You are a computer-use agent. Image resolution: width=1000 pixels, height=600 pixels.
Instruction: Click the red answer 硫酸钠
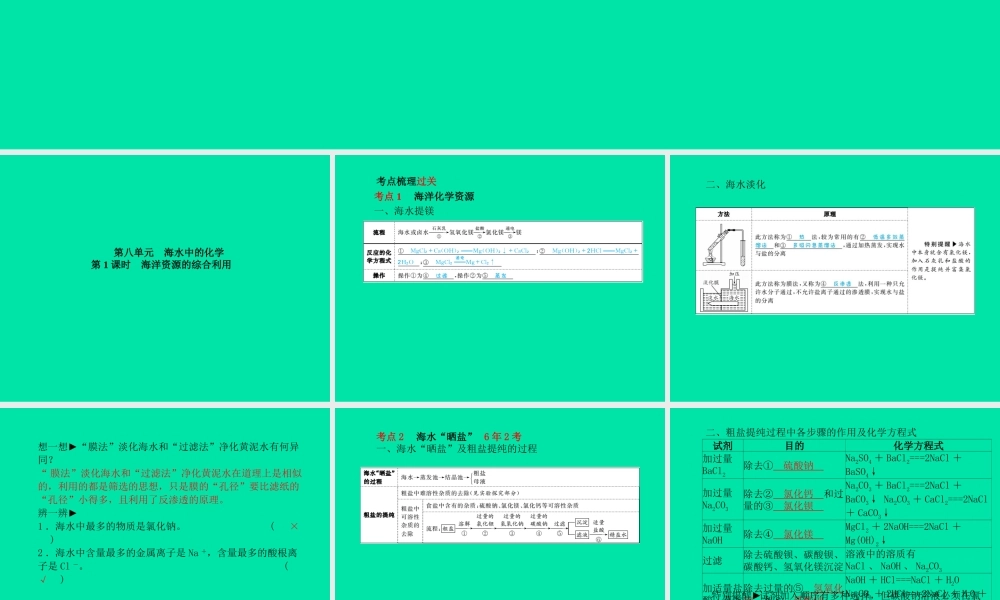click(x=798, y=465)
